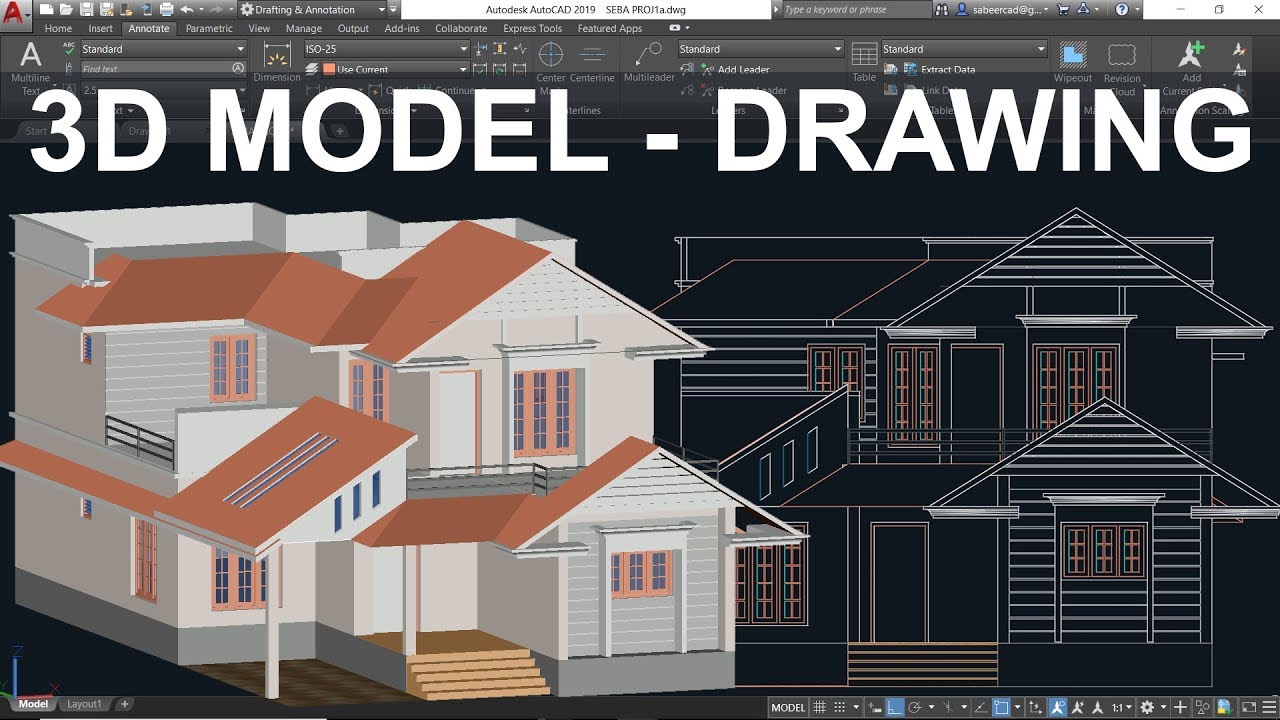Click the Customization hamburger icon in status bar
The width and height of the screenshot is (1280, 720).
tap(1269, 707)
